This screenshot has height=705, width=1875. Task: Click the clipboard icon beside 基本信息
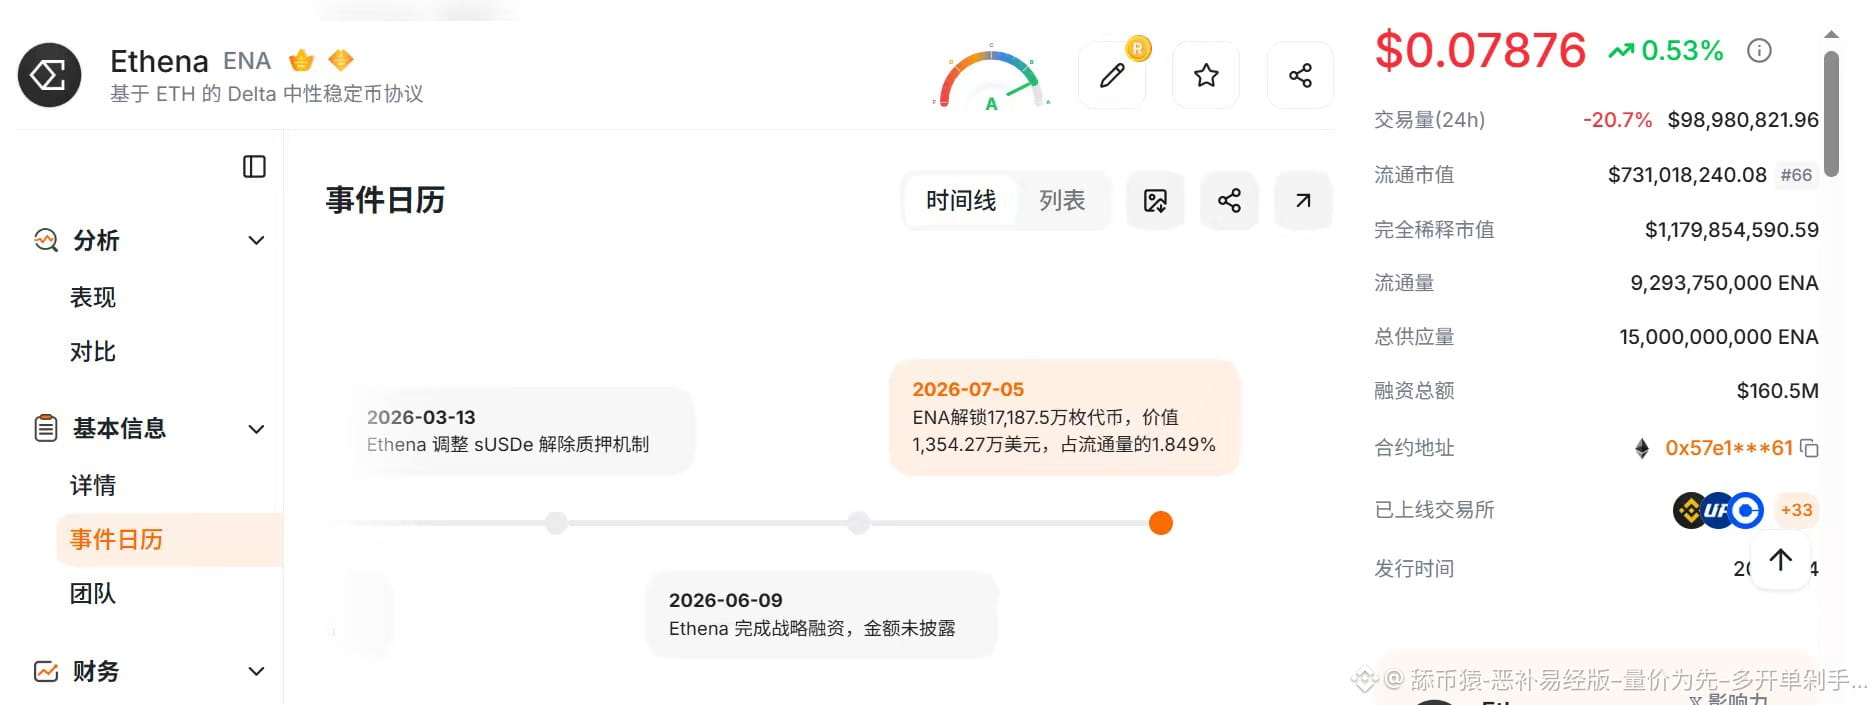click(46, 428)
